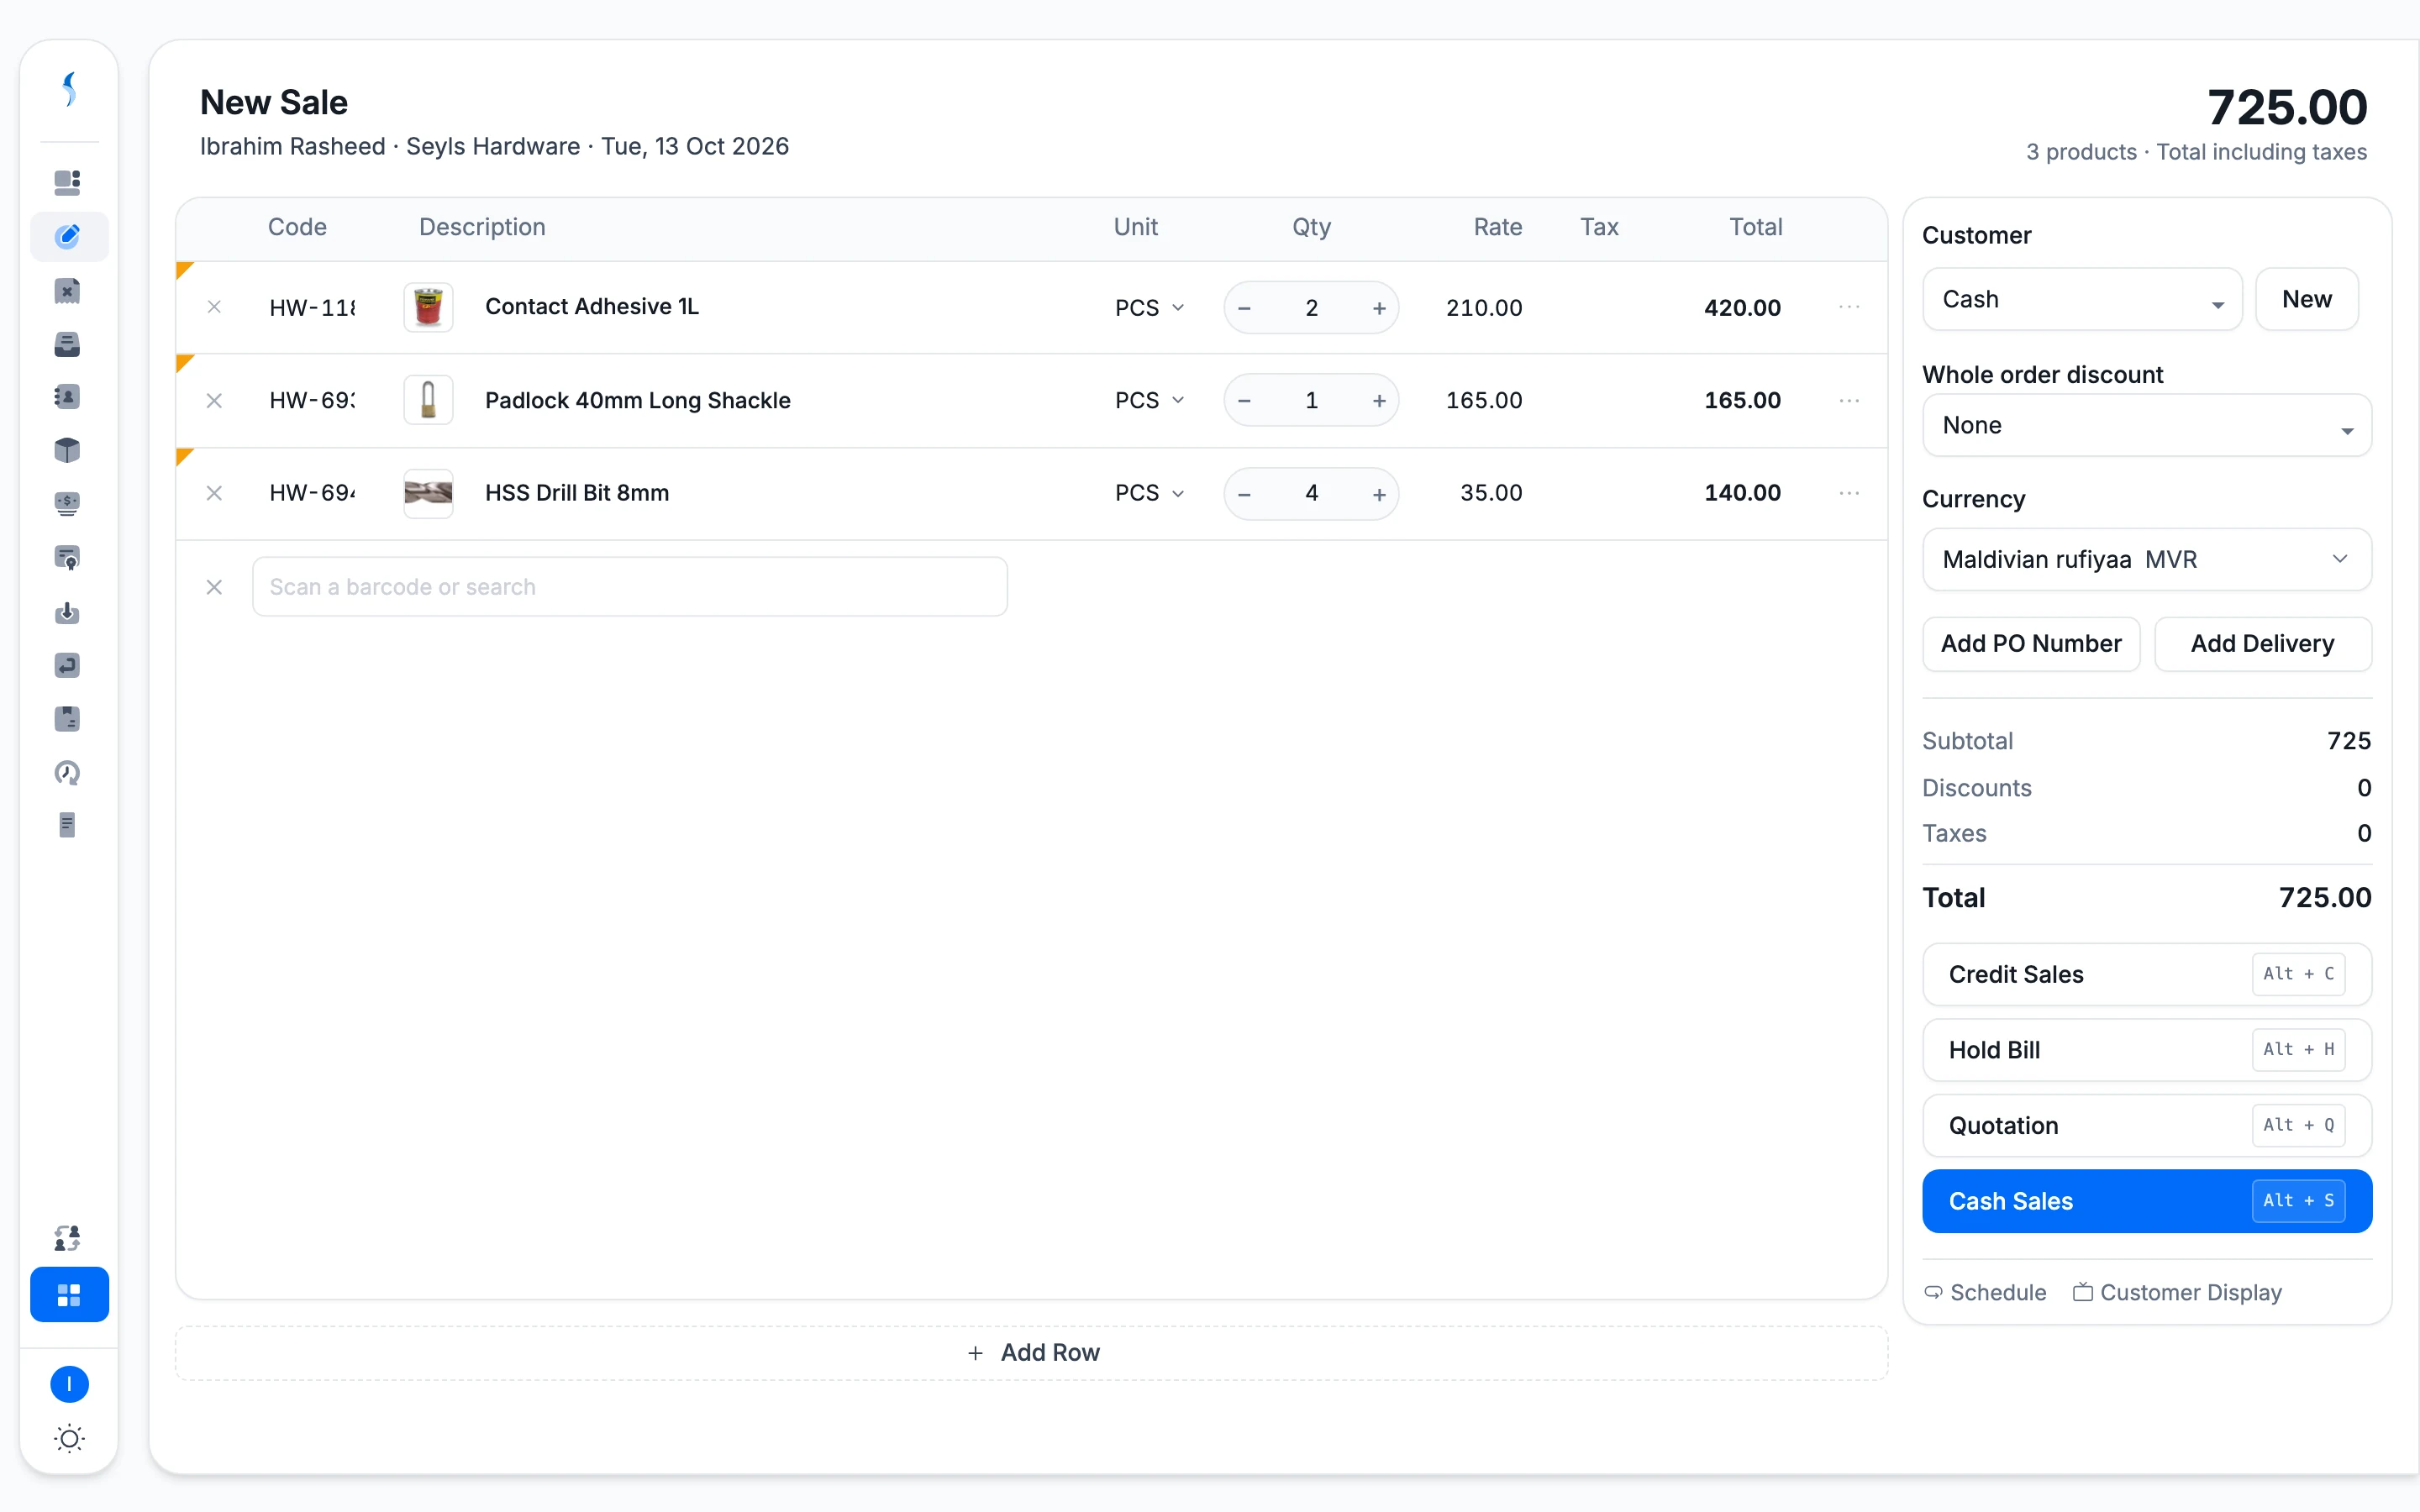
Task: Open the bookmarked ledger icon in sidebar
Action: pos(67,719)
